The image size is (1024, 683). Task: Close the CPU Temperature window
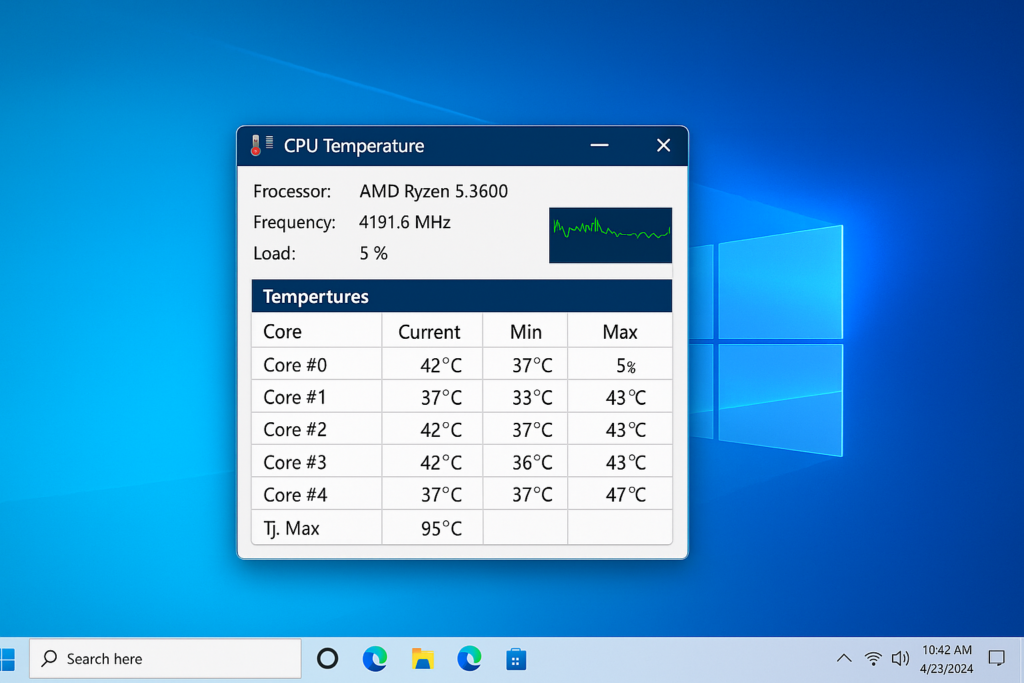point(664,145)
